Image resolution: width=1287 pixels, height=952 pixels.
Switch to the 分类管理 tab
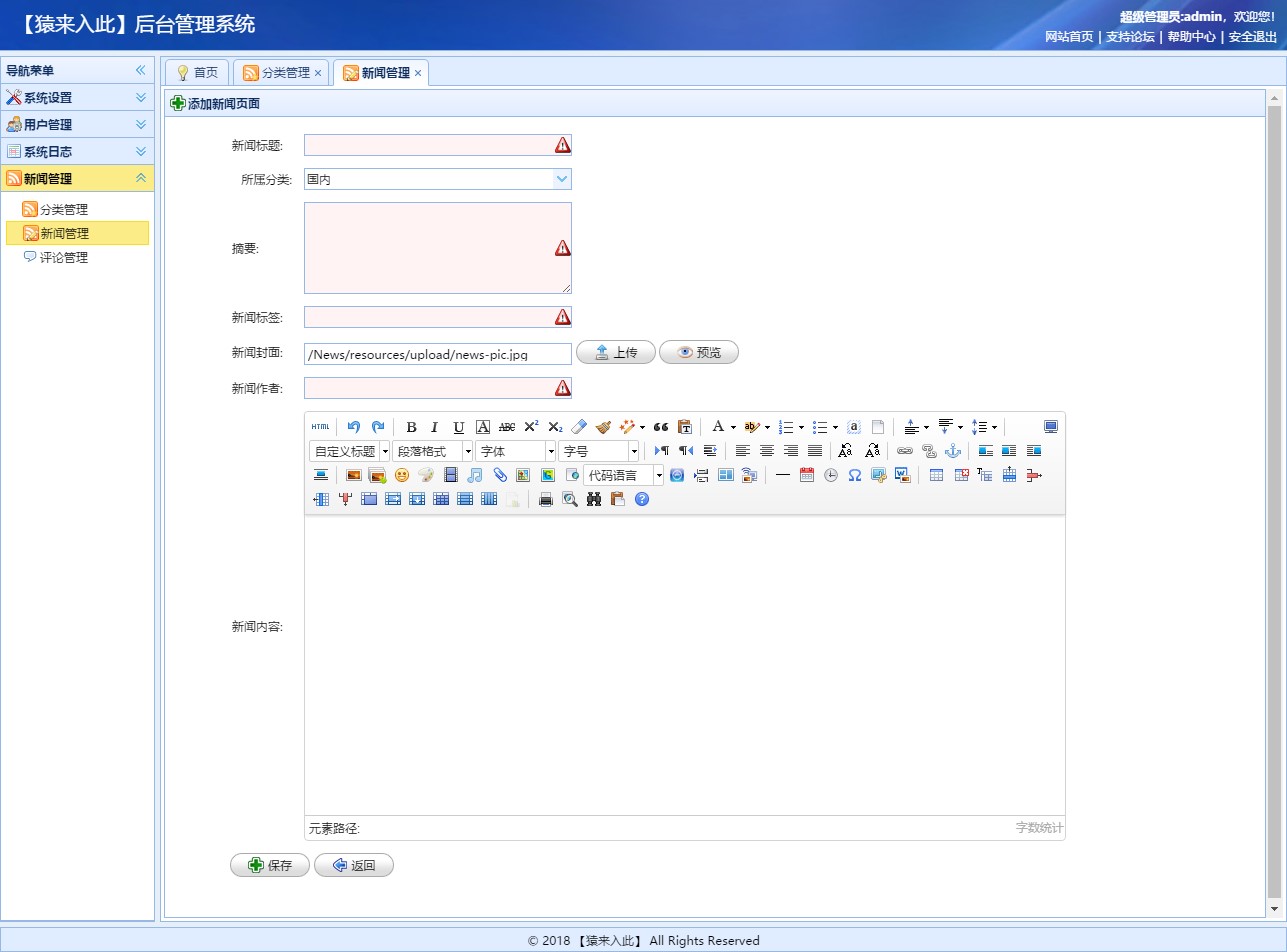click(x=280, y=72)
